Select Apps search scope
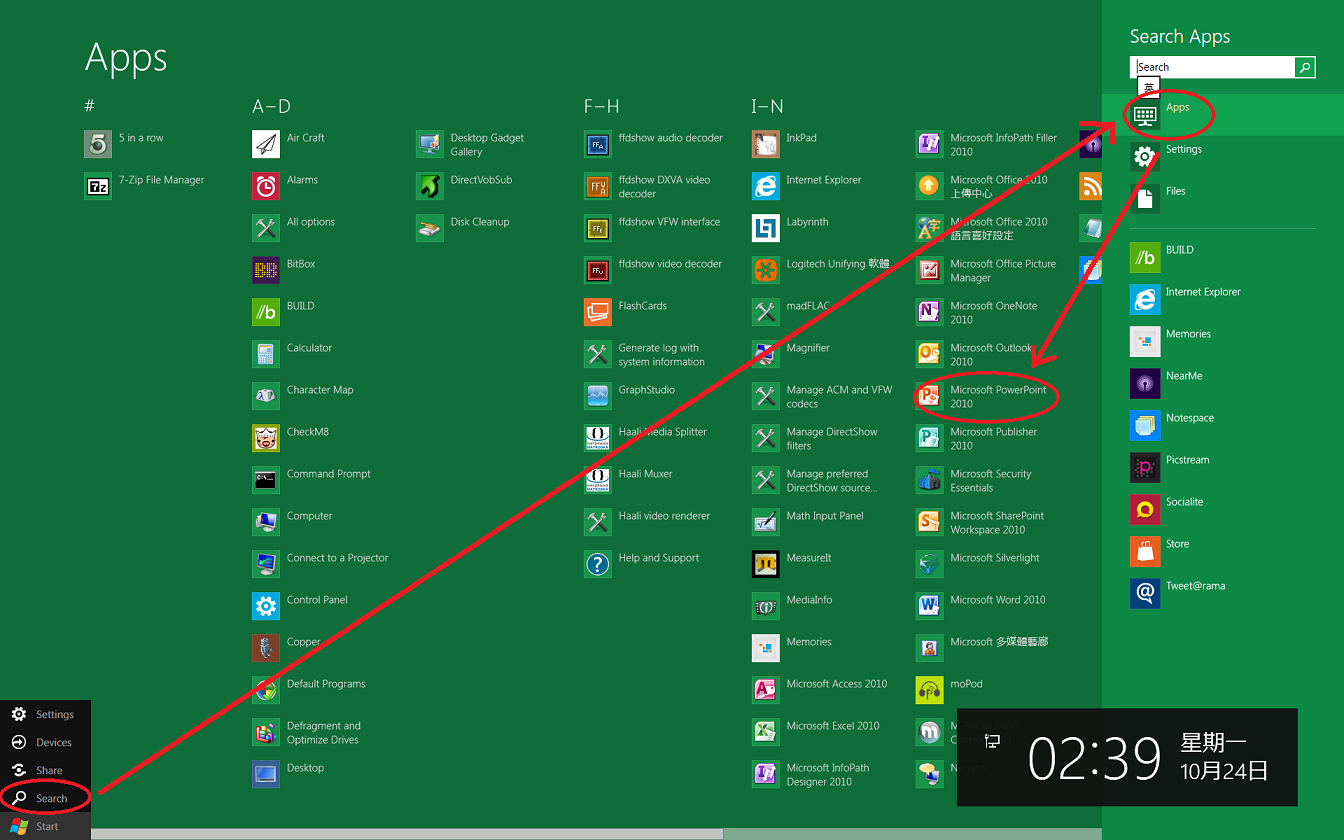 pyautogui.click(x=1223, y=114)
